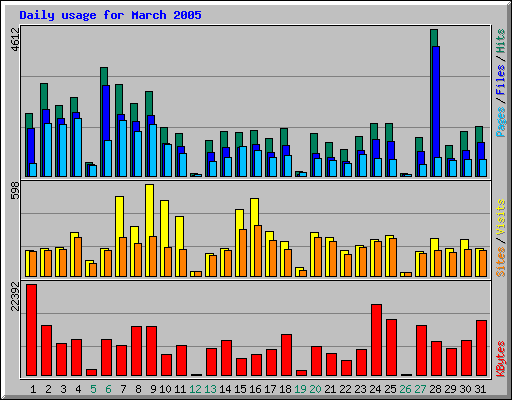Screen dimensions: 512x400
Task: Click the '598' y-axis label
Action: (x=15, y=190)
